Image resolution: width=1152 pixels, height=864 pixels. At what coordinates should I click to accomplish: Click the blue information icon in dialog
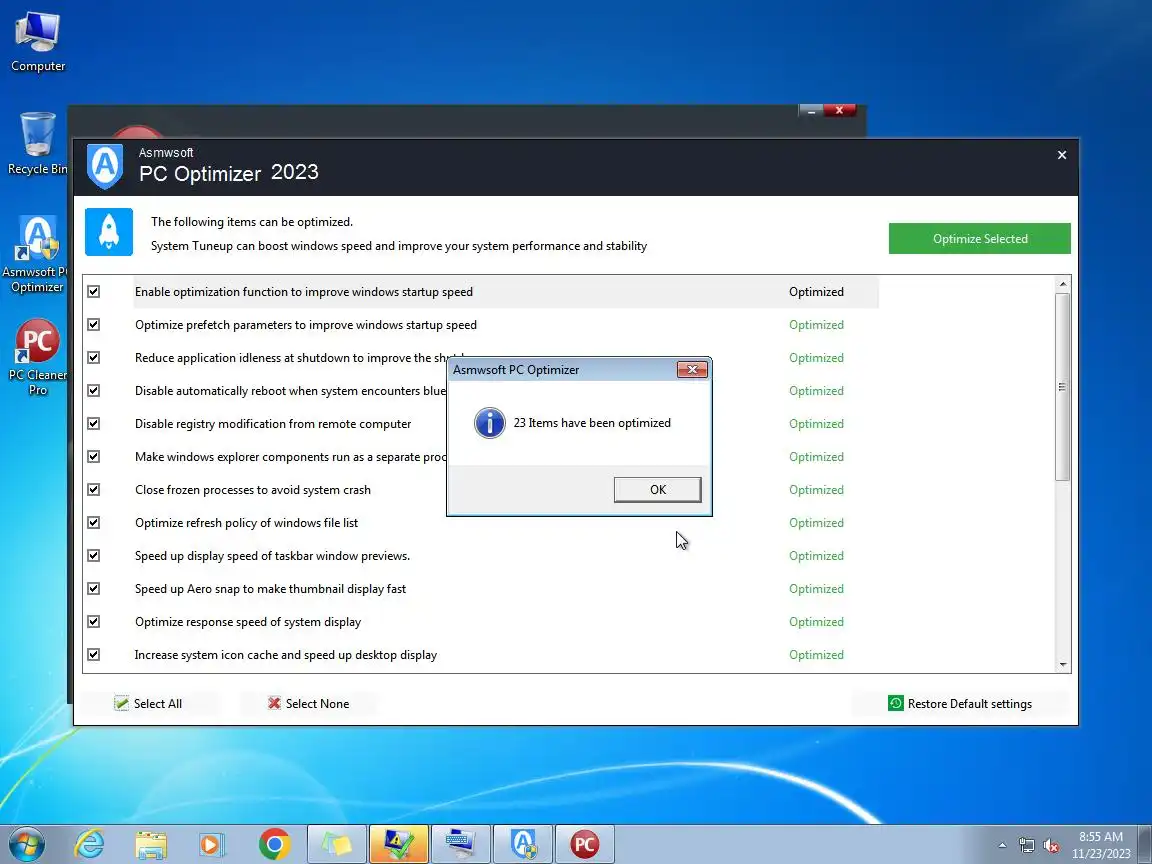(489, 423)
